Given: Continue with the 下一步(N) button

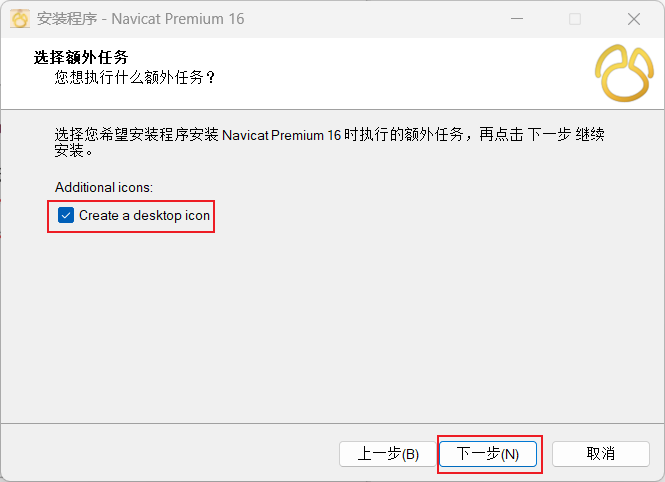Looking at the screenshot, I should [x=488, y=454].
